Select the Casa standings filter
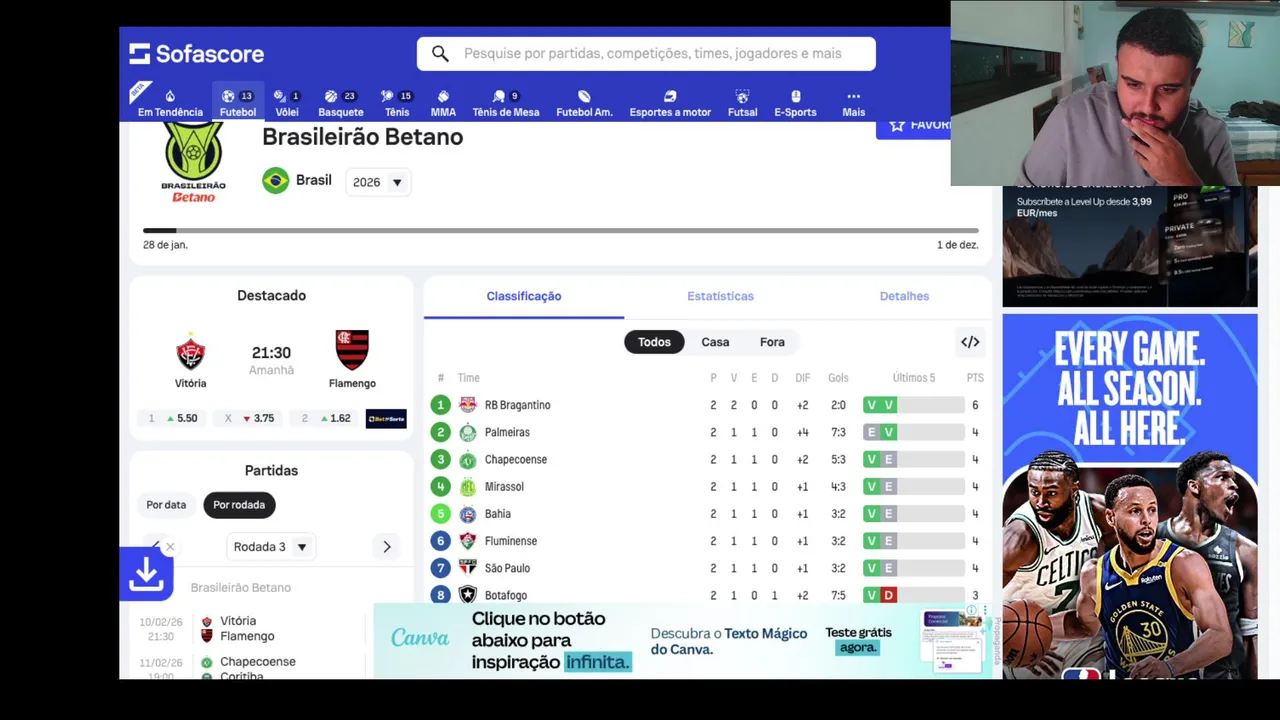 715,342
